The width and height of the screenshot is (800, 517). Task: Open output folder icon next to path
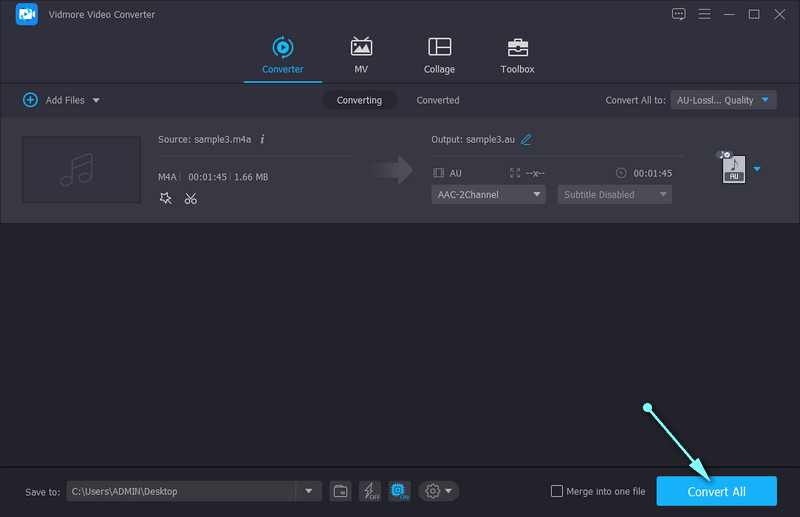[341, 491]
